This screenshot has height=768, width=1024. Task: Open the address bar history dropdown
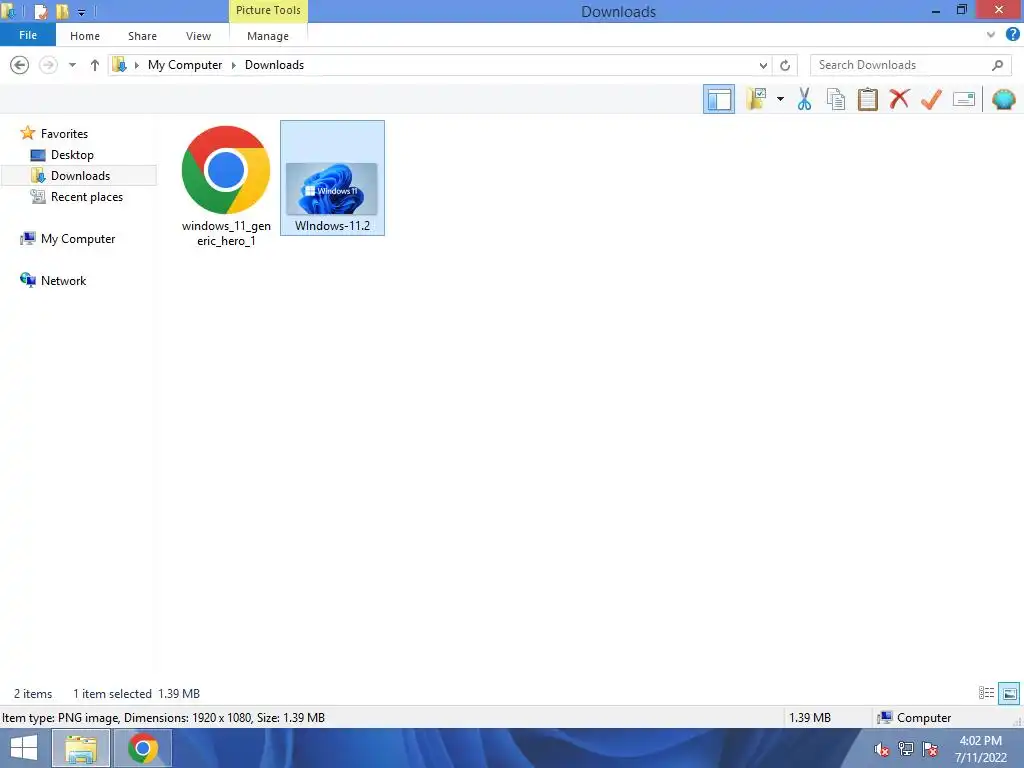click(763, 65)
